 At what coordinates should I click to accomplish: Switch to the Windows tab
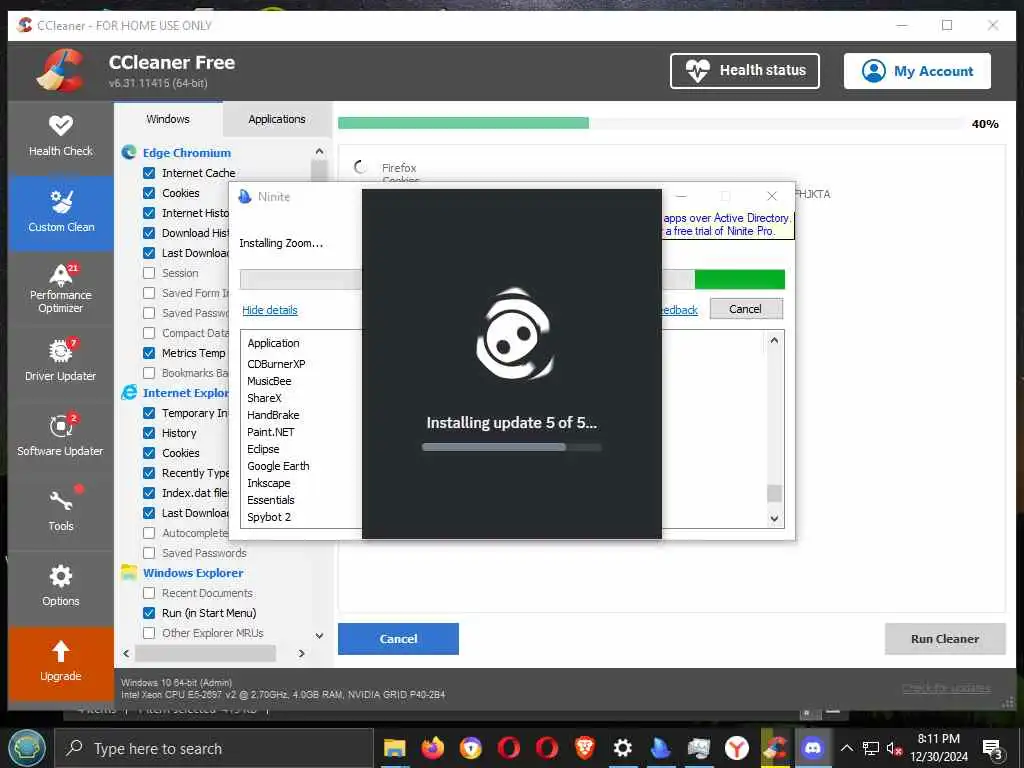(x=168, y=119)
